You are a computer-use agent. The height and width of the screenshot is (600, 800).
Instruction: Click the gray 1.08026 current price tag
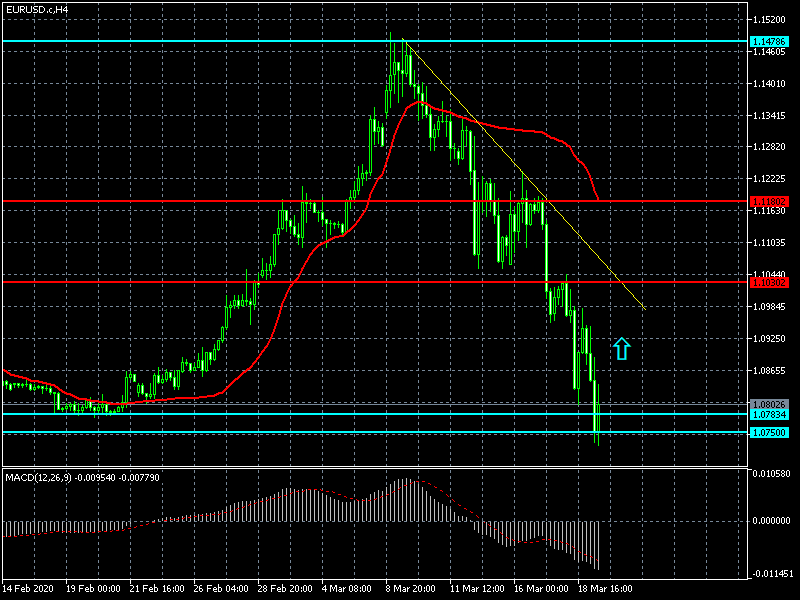(769, 405)
